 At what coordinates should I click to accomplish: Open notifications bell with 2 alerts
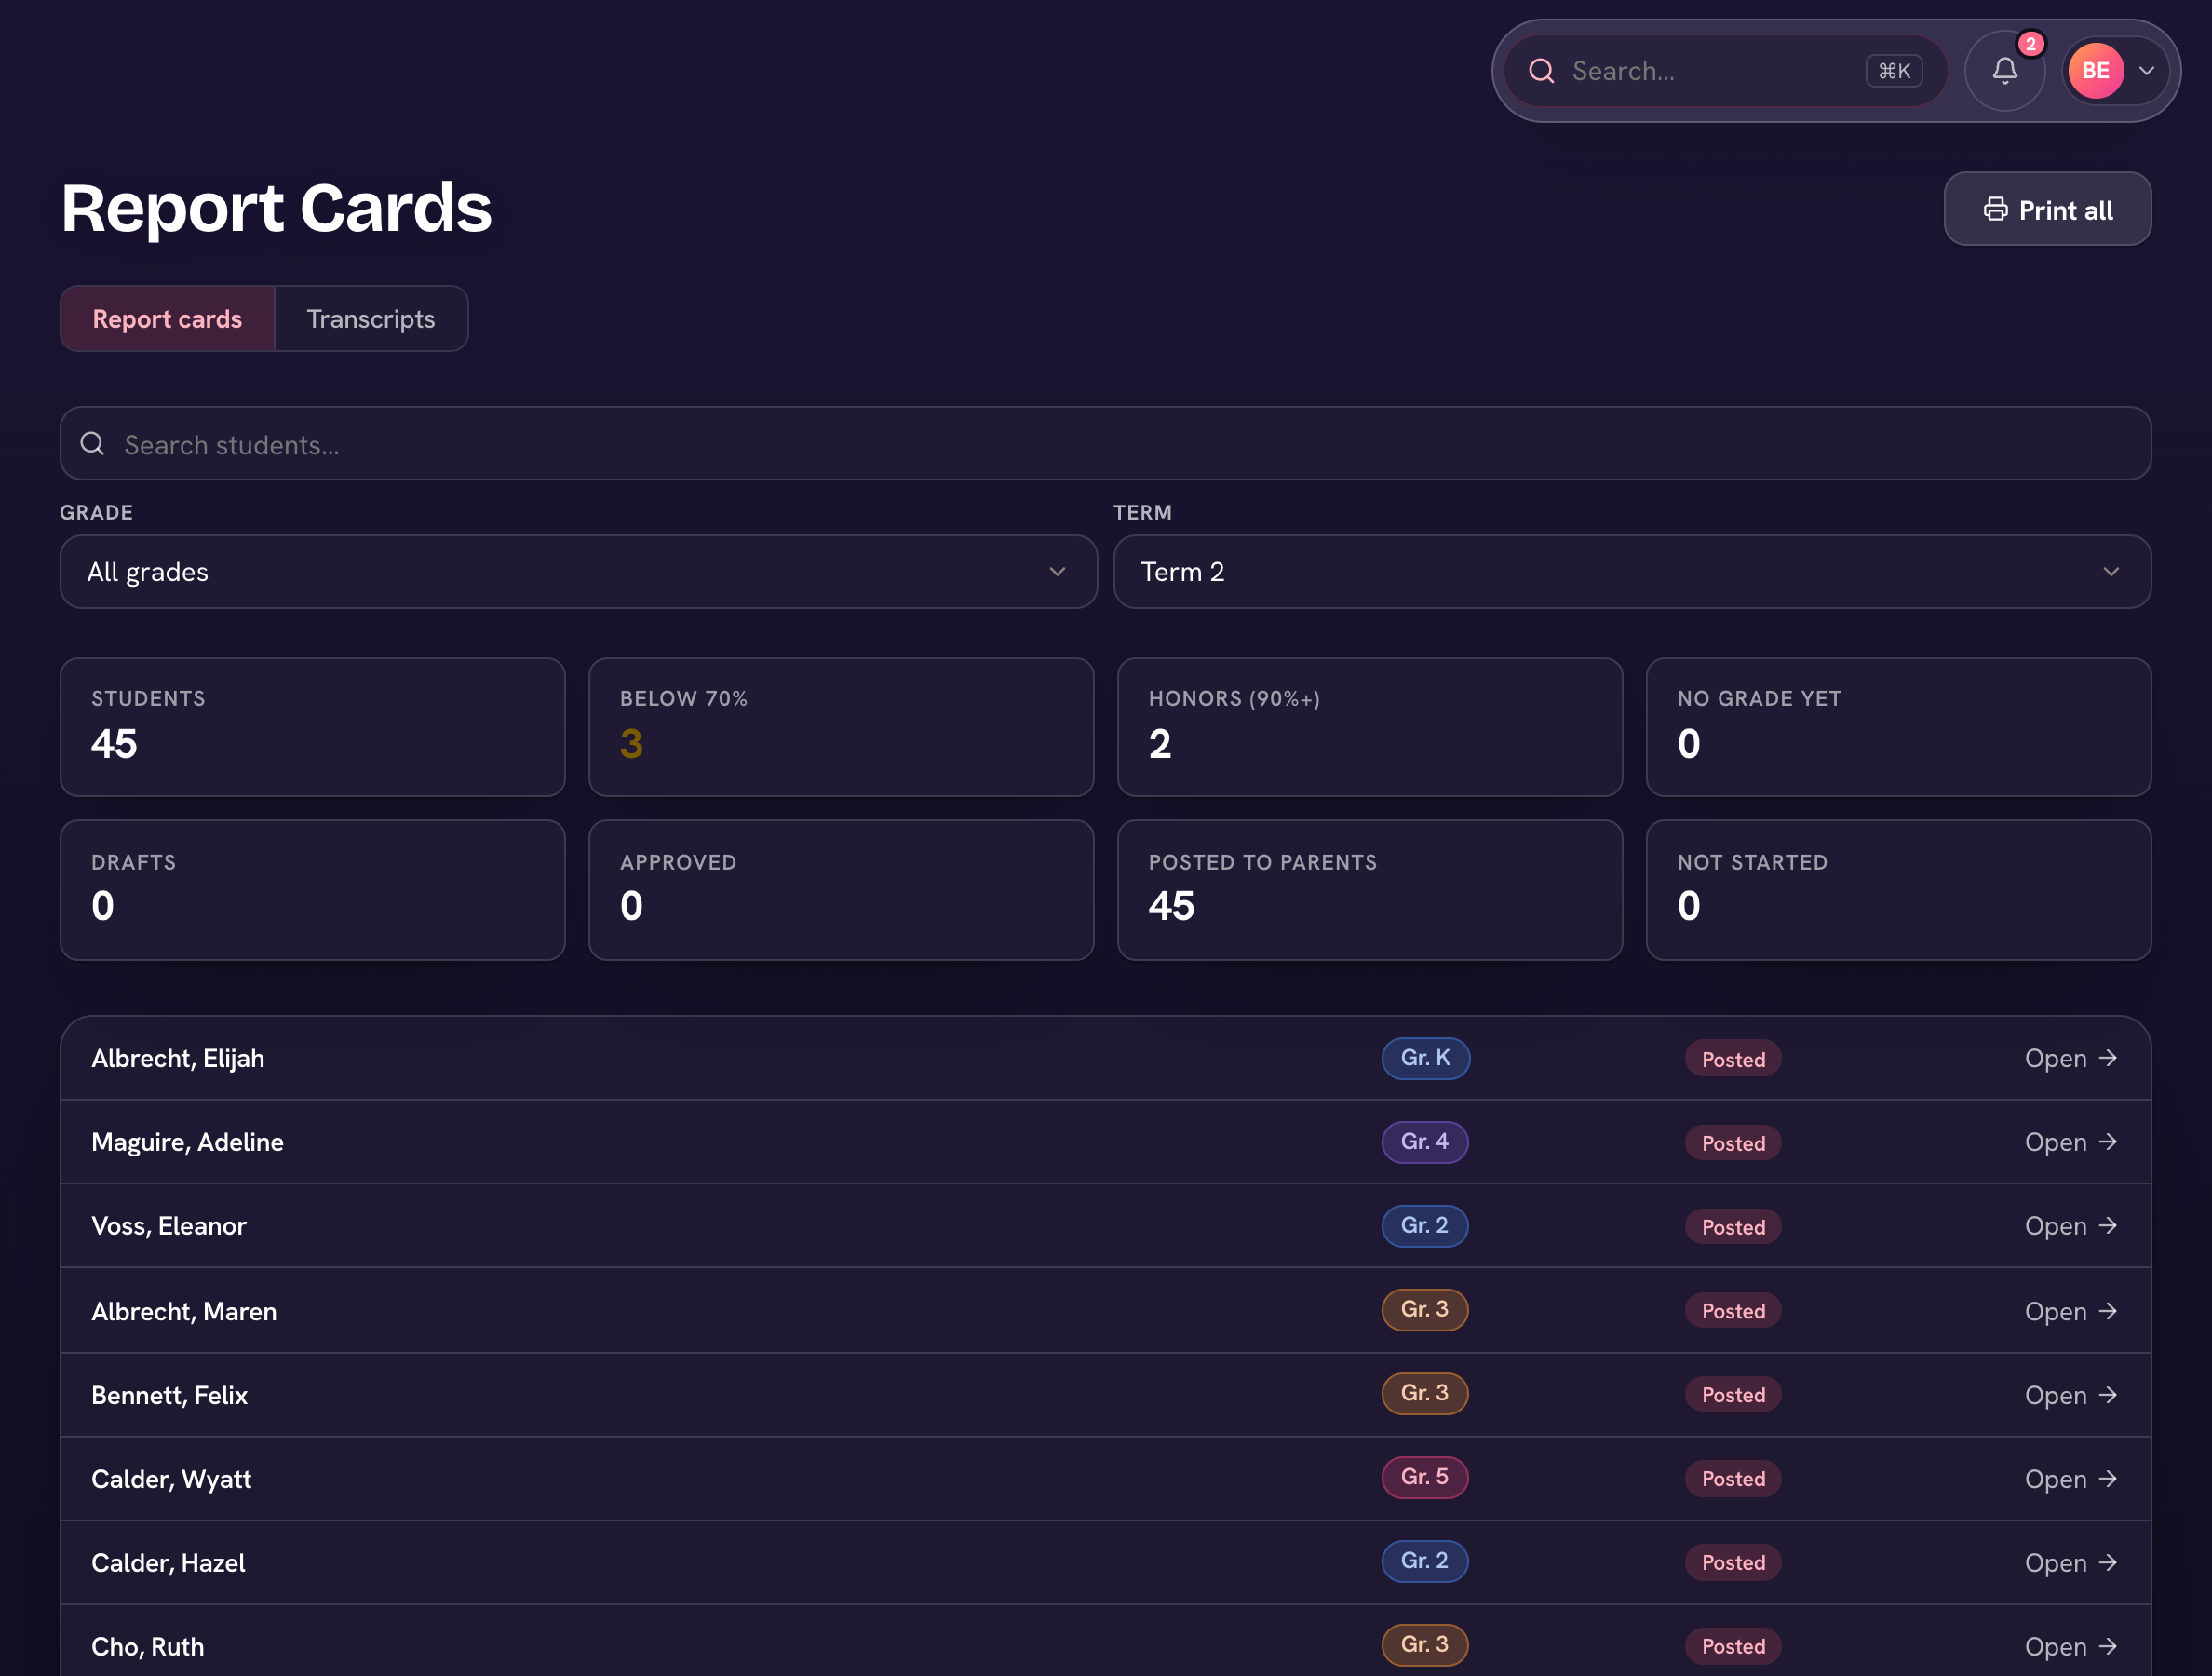coord(2004,71)
